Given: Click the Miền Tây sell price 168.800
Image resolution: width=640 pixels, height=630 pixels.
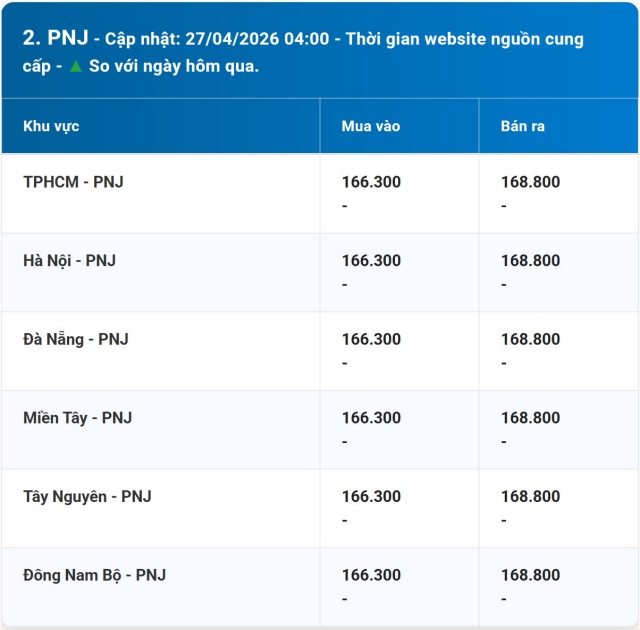Looking at the screenshot, I should click(530, 418).
